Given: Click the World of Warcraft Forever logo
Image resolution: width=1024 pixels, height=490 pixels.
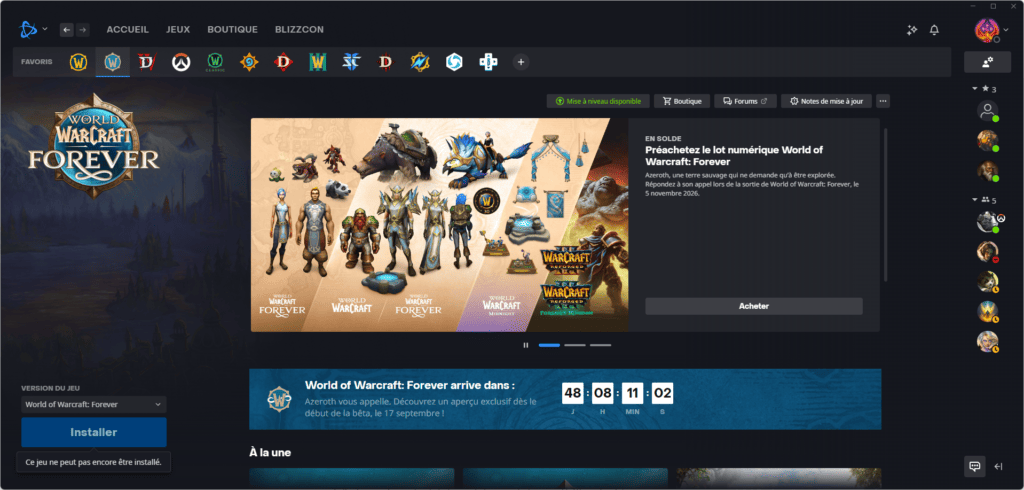Looking at the screenshot, I should 94,146.
